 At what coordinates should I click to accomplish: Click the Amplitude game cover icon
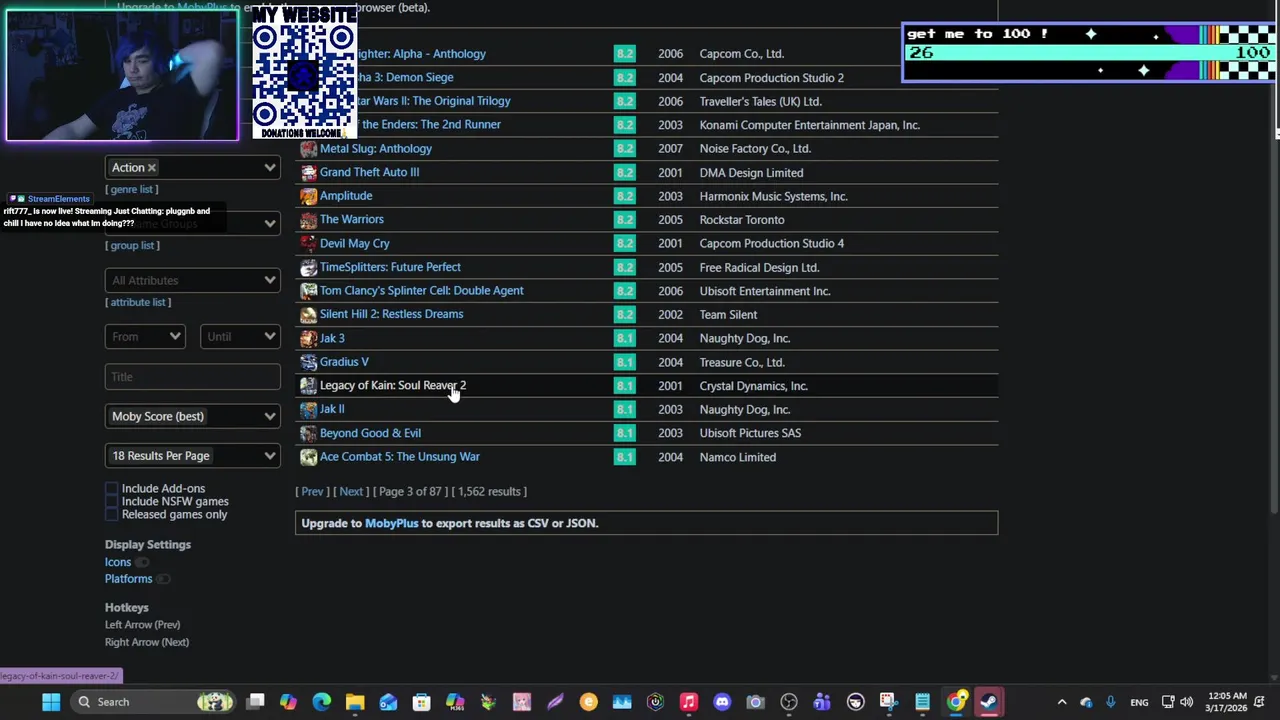(x=308, y=196)
